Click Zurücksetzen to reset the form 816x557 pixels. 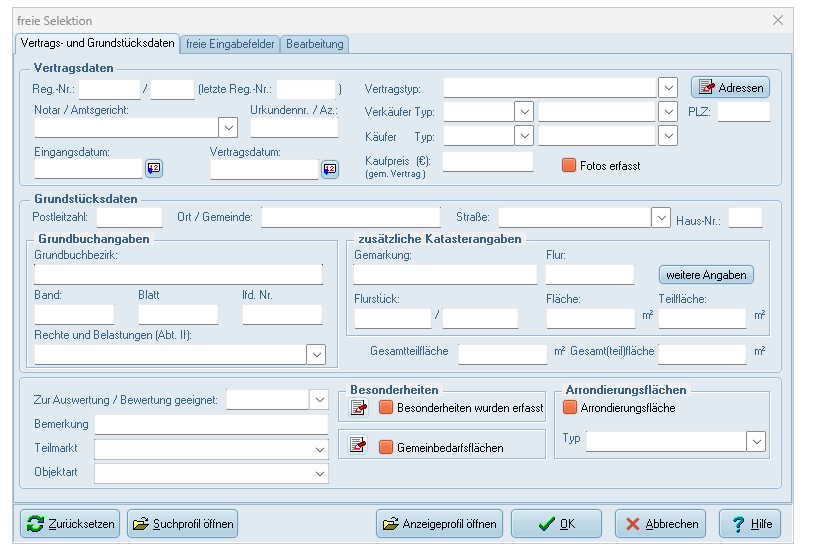[70, 524]
